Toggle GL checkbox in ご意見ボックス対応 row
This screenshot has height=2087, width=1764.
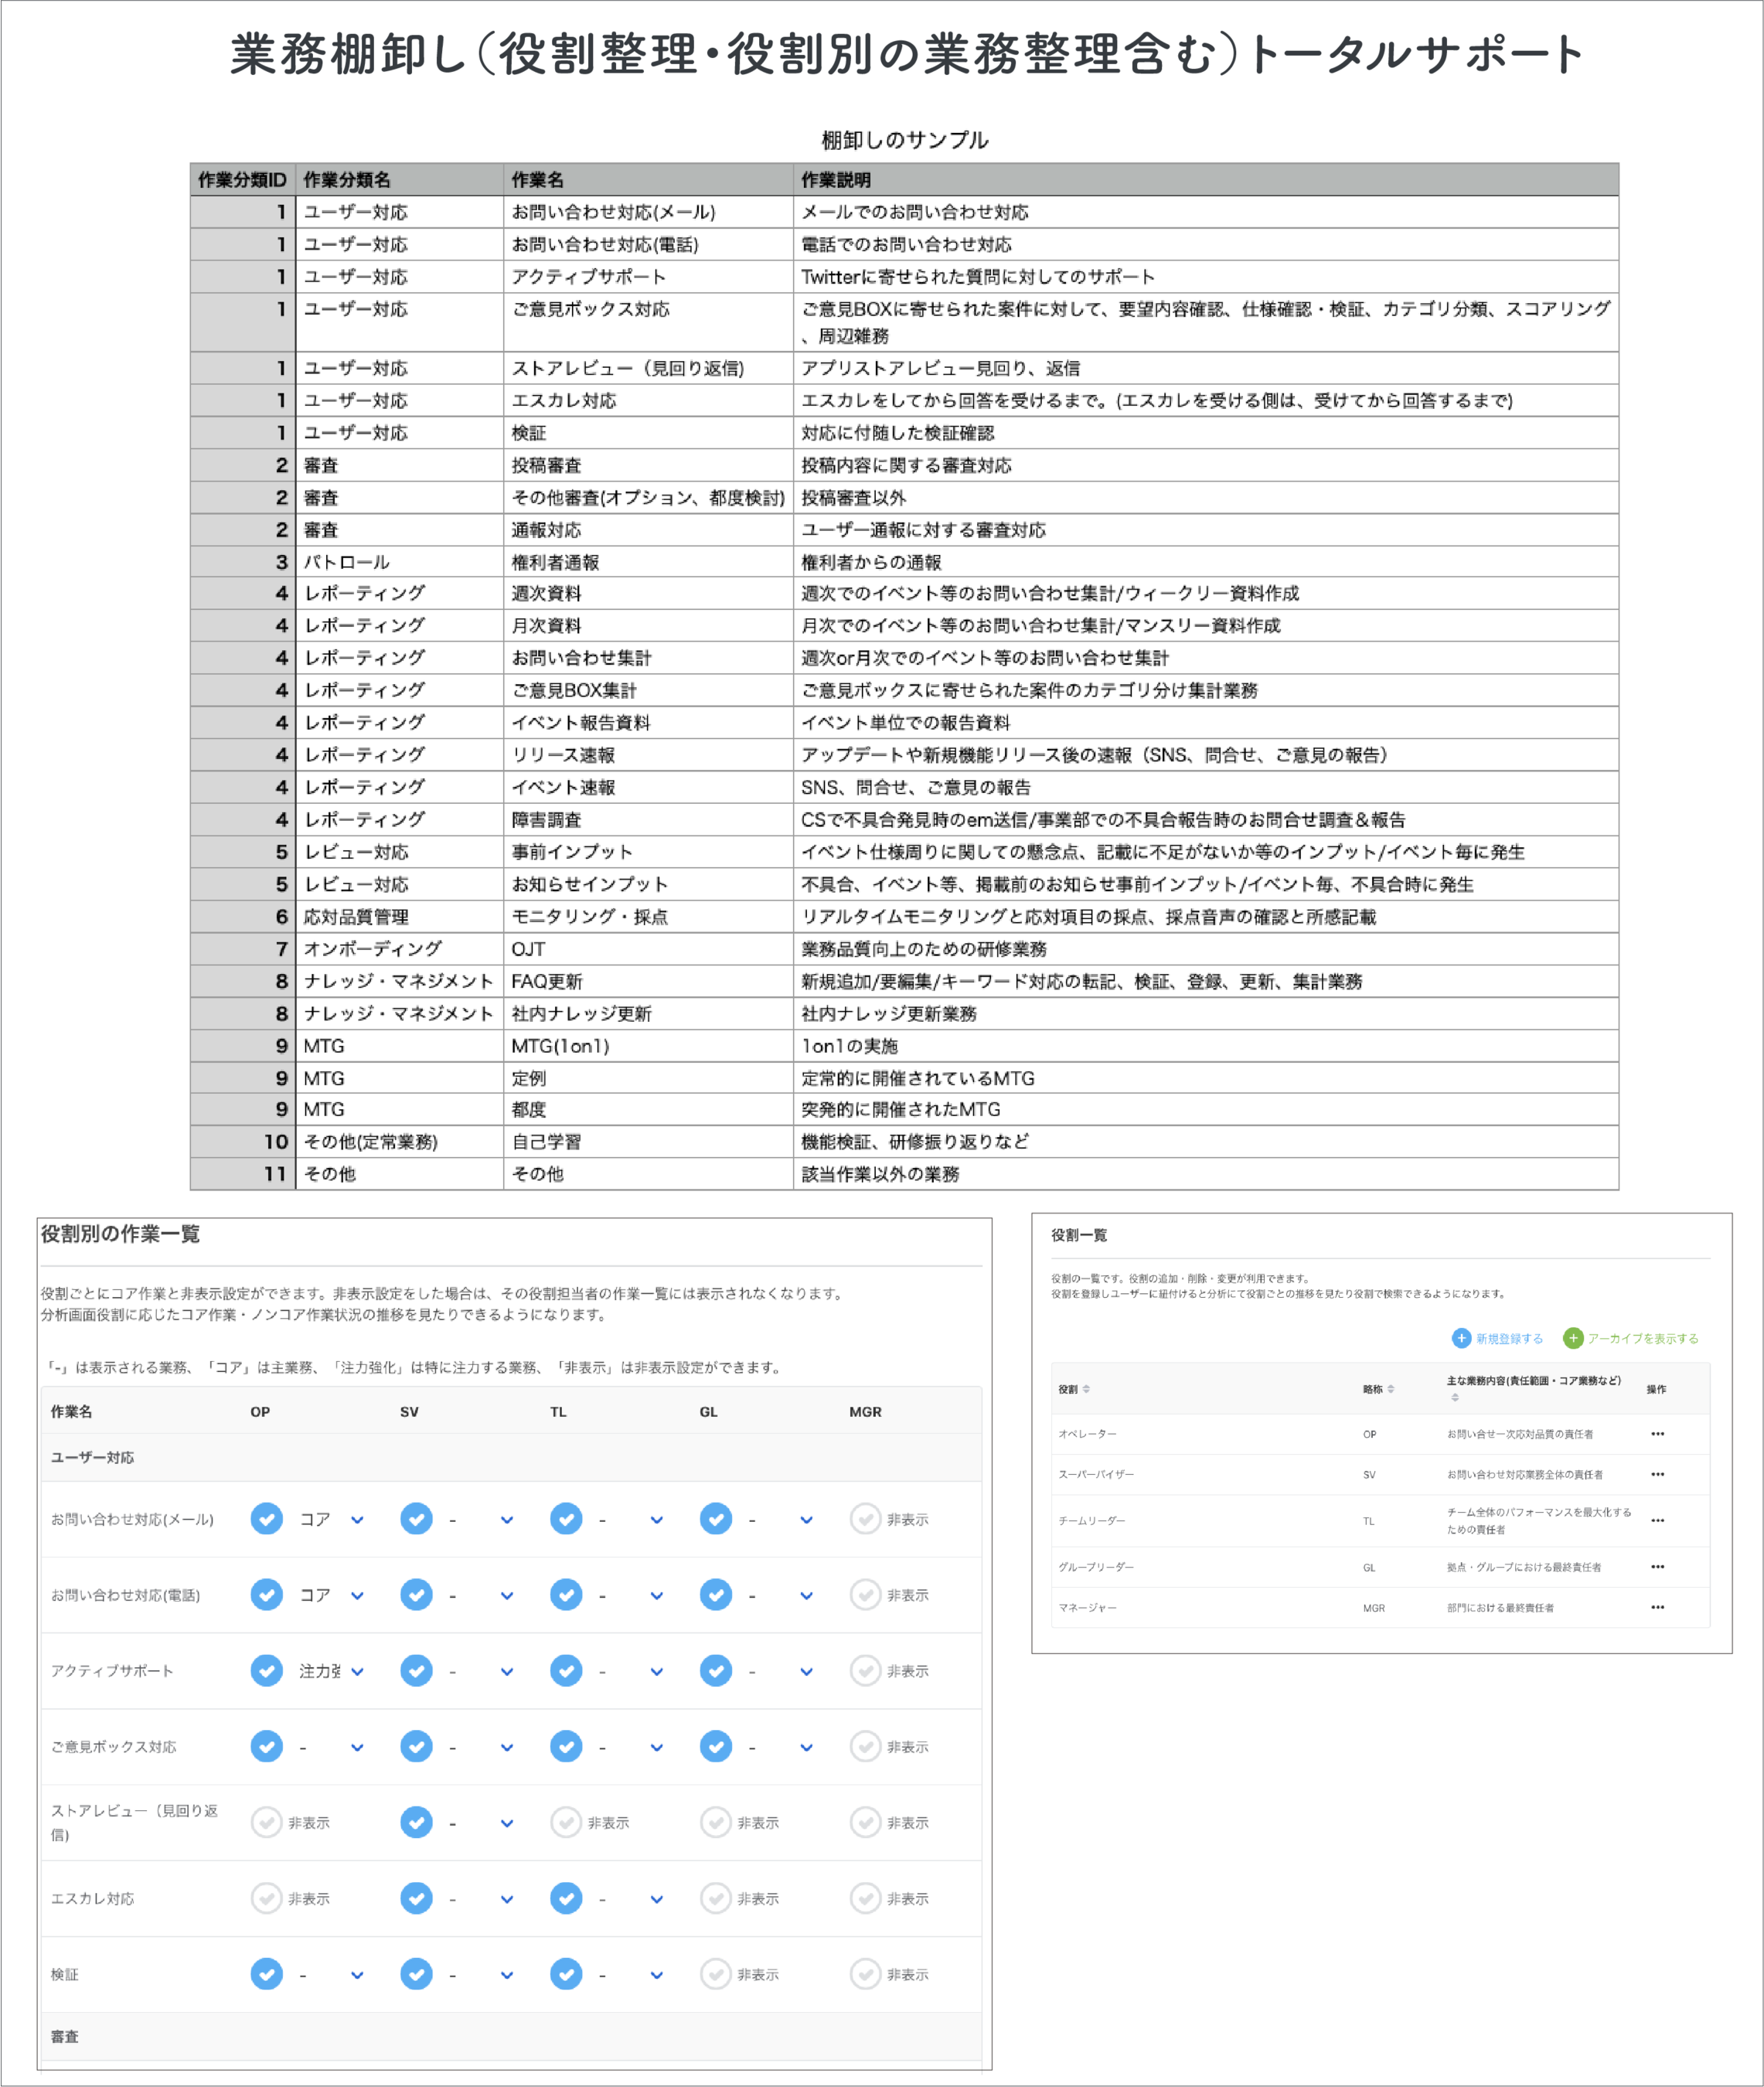pyautogui.click(x=715, y=1747)
